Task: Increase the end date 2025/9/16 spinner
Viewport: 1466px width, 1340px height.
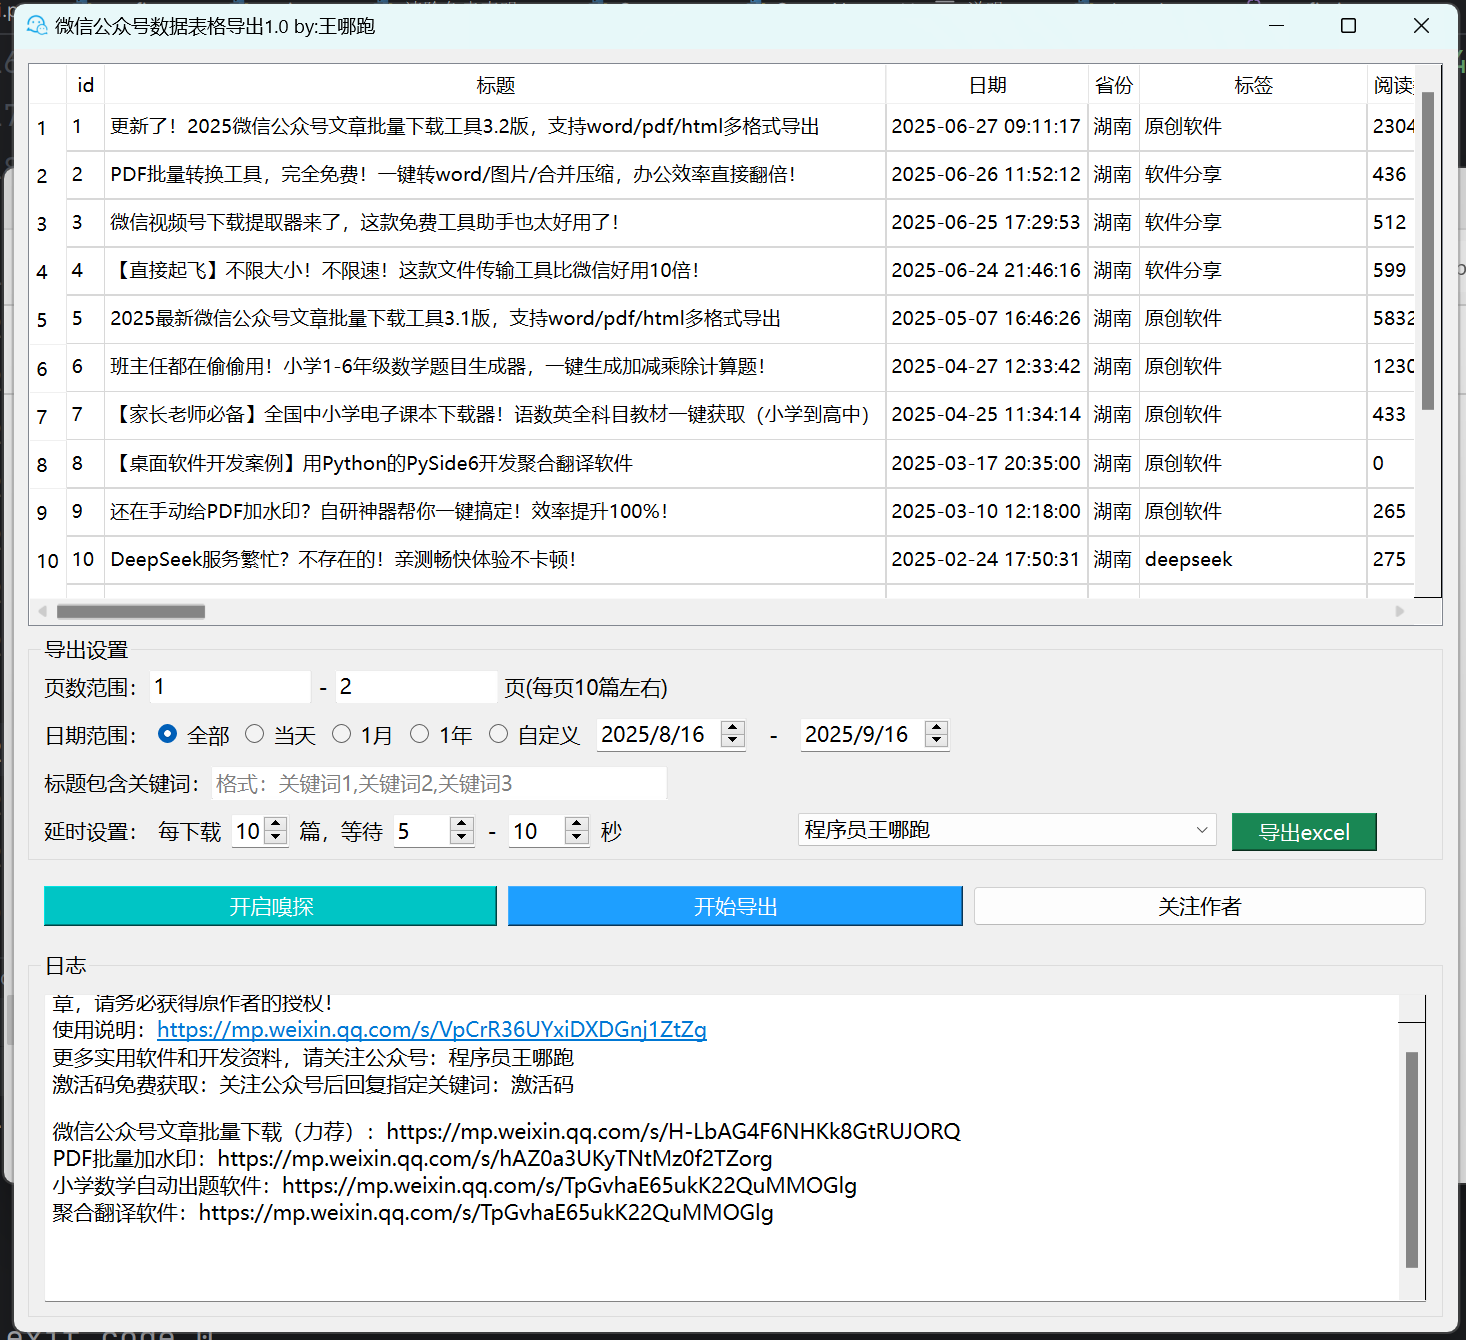Action: (x=936, y=728)
